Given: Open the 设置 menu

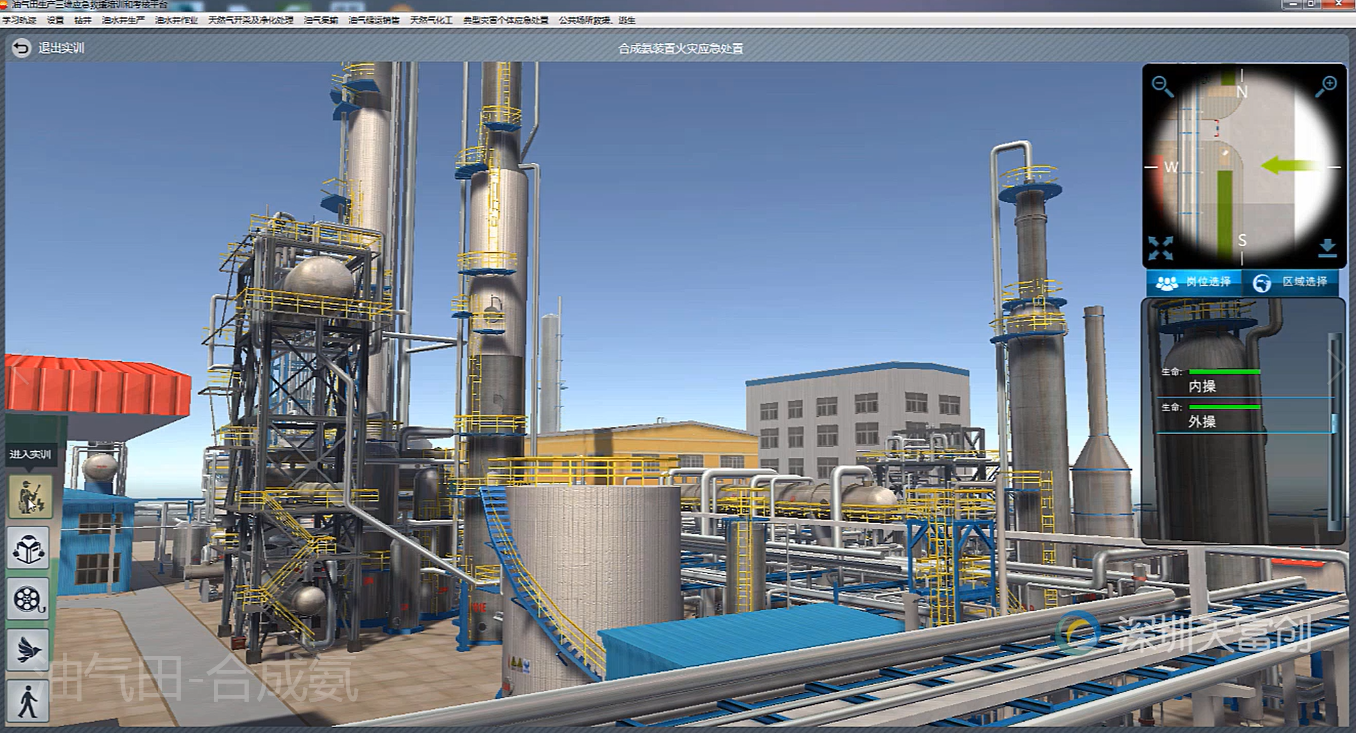Looking at the screenshot, I should pyautogui.click(x=55, y=20).
